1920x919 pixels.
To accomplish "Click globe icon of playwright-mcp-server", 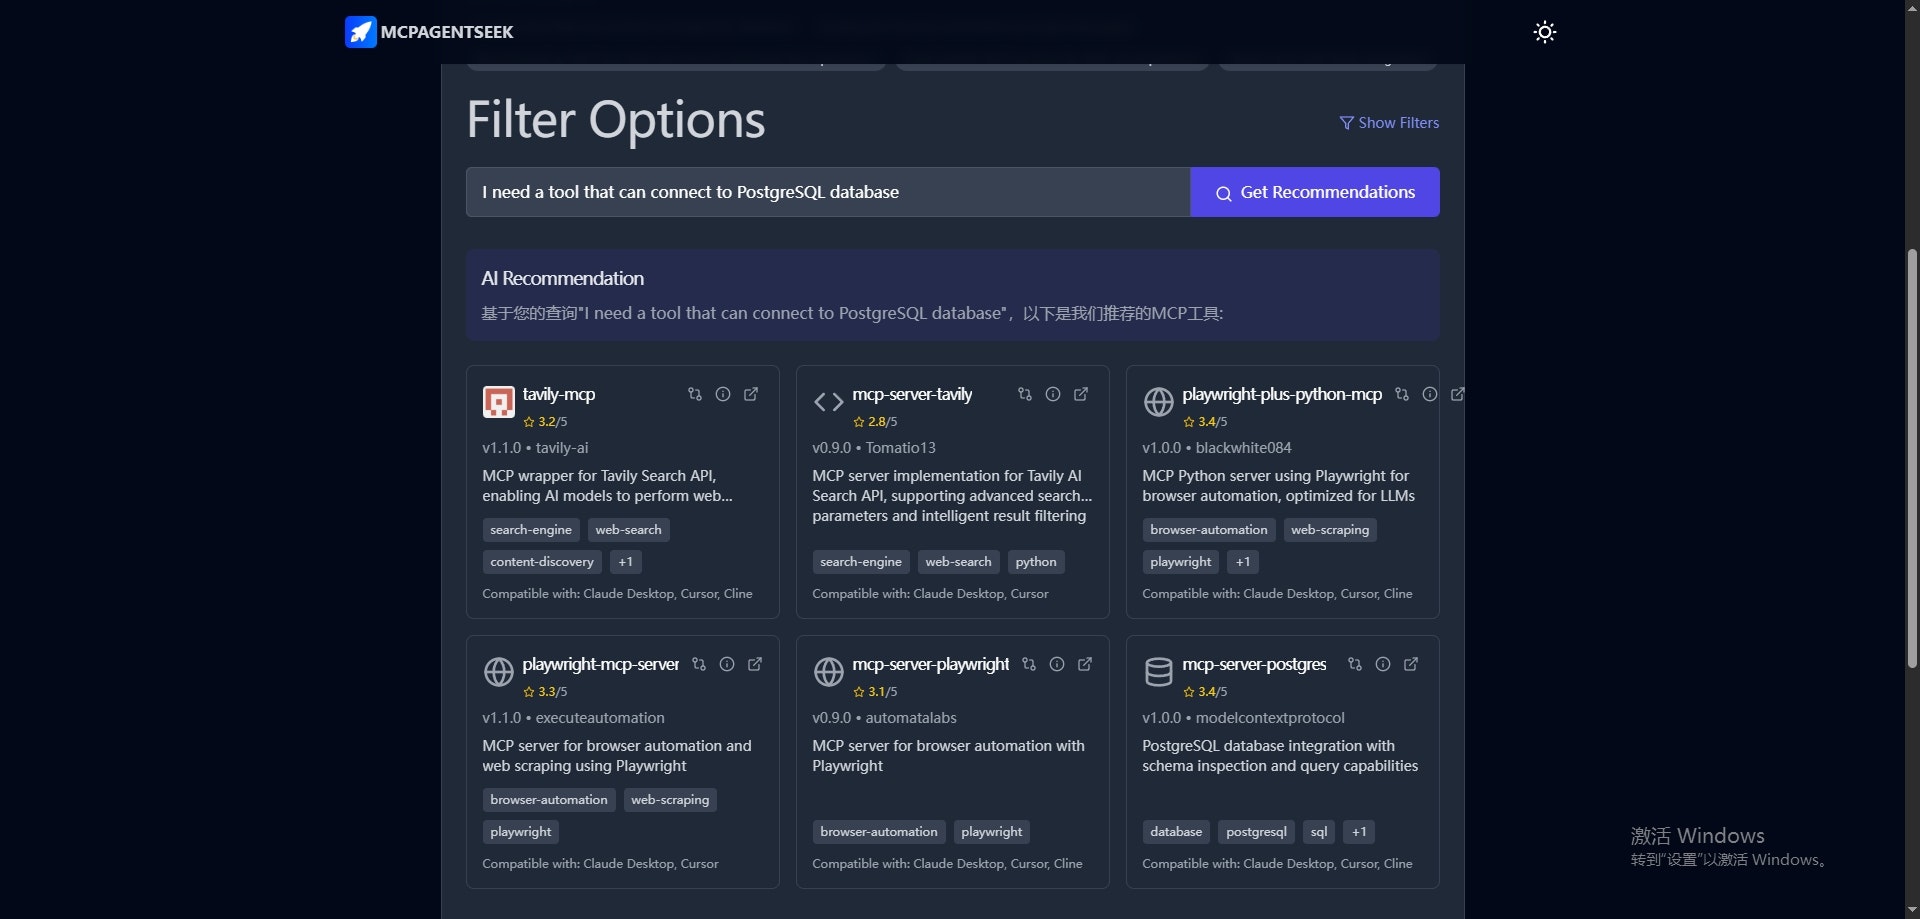I will pyautogui.click(x=498, y=672).
